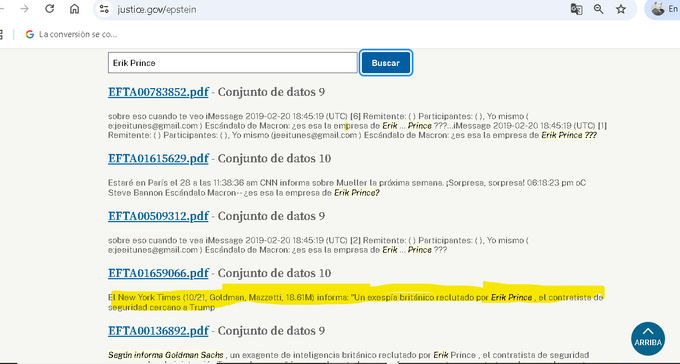This screenshot has height=364, width=680.
Task: Click the text 'Steve Bannon Escándalo Macron'
Action: pyautogui.click(x=172, y=193)
